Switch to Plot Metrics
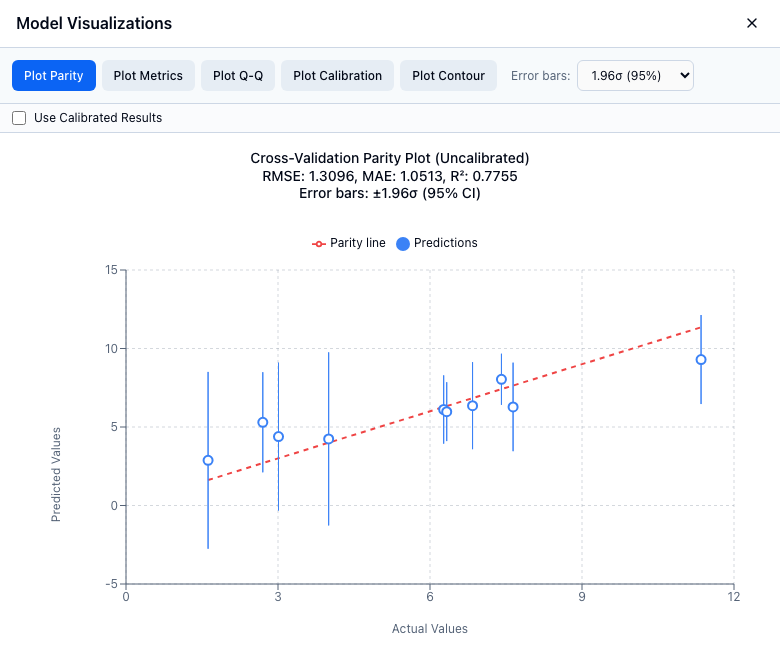Screen dimensions: 780x668 click(x=148, y=76)
